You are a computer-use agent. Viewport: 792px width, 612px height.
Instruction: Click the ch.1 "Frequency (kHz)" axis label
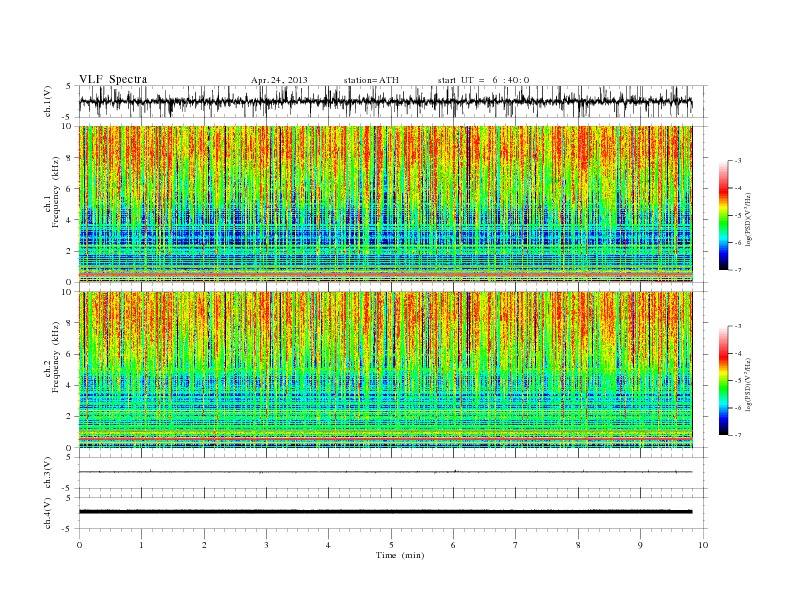point(56,192)
